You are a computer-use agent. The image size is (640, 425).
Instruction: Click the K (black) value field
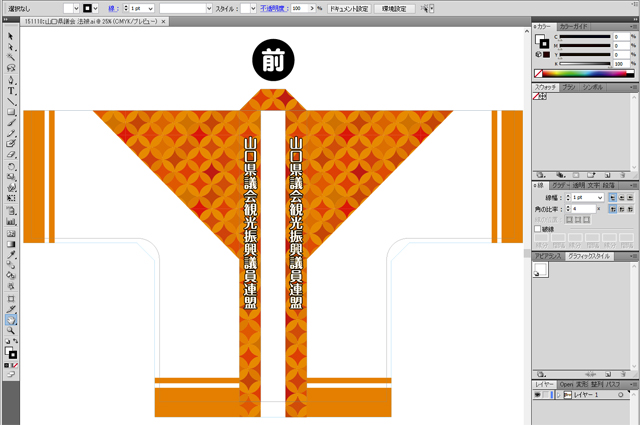coord(622,64)
